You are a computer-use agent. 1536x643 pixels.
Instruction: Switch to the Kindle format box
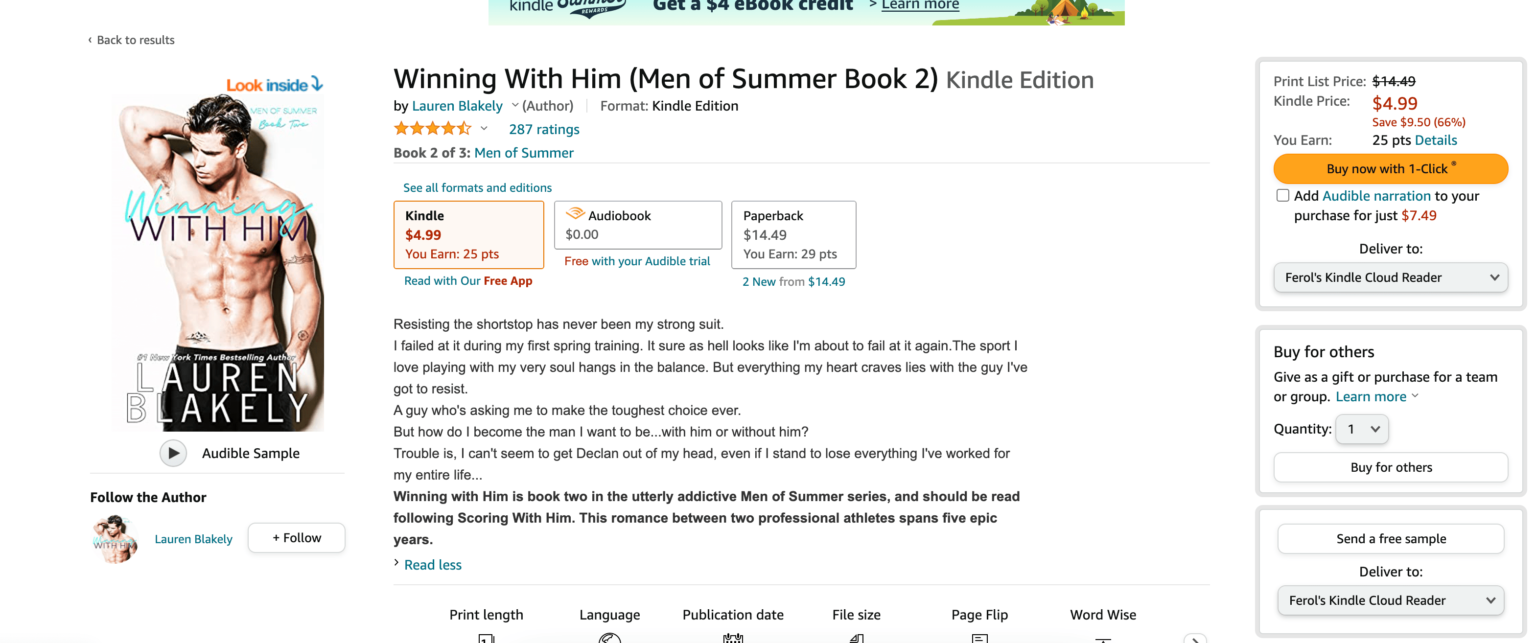point(468,234)
